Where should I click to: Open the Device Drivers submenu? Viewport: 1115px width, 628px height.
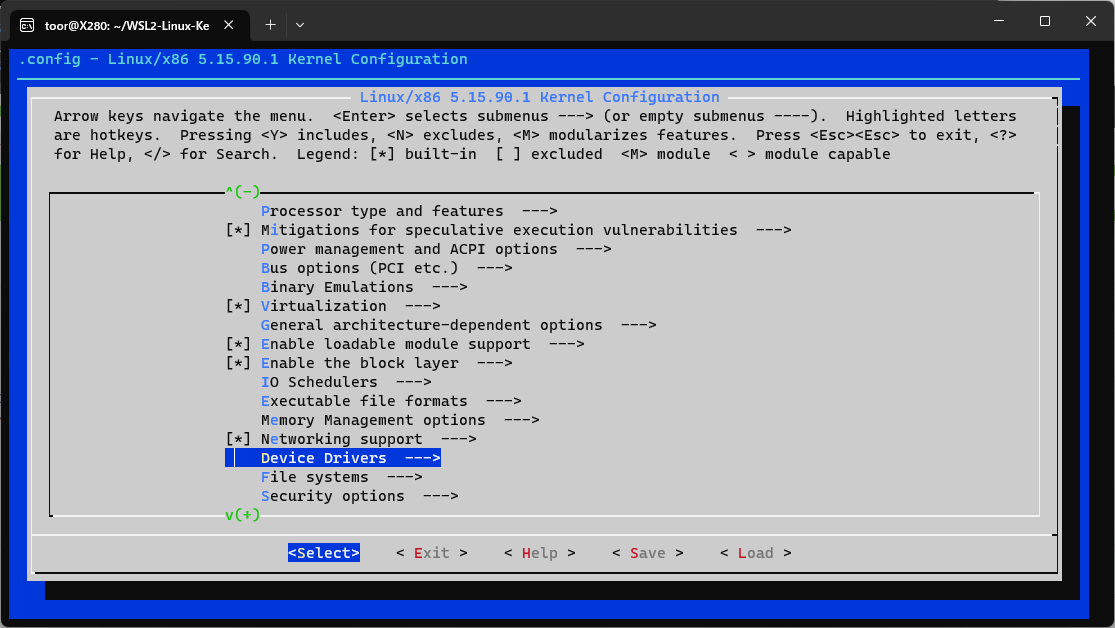click(330, 457)
